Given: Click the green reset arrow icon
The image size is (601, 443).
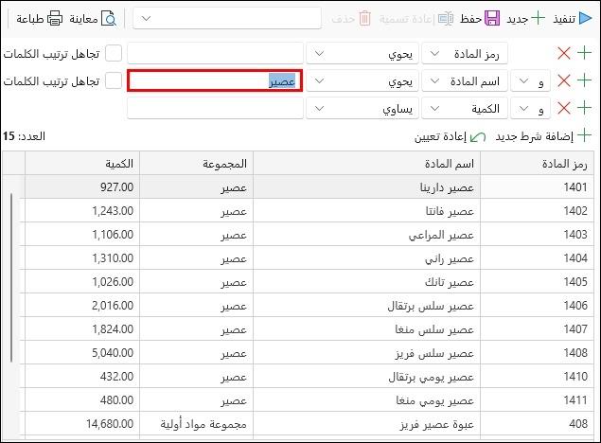Looking at the screenshot, I should coord(478,137).
